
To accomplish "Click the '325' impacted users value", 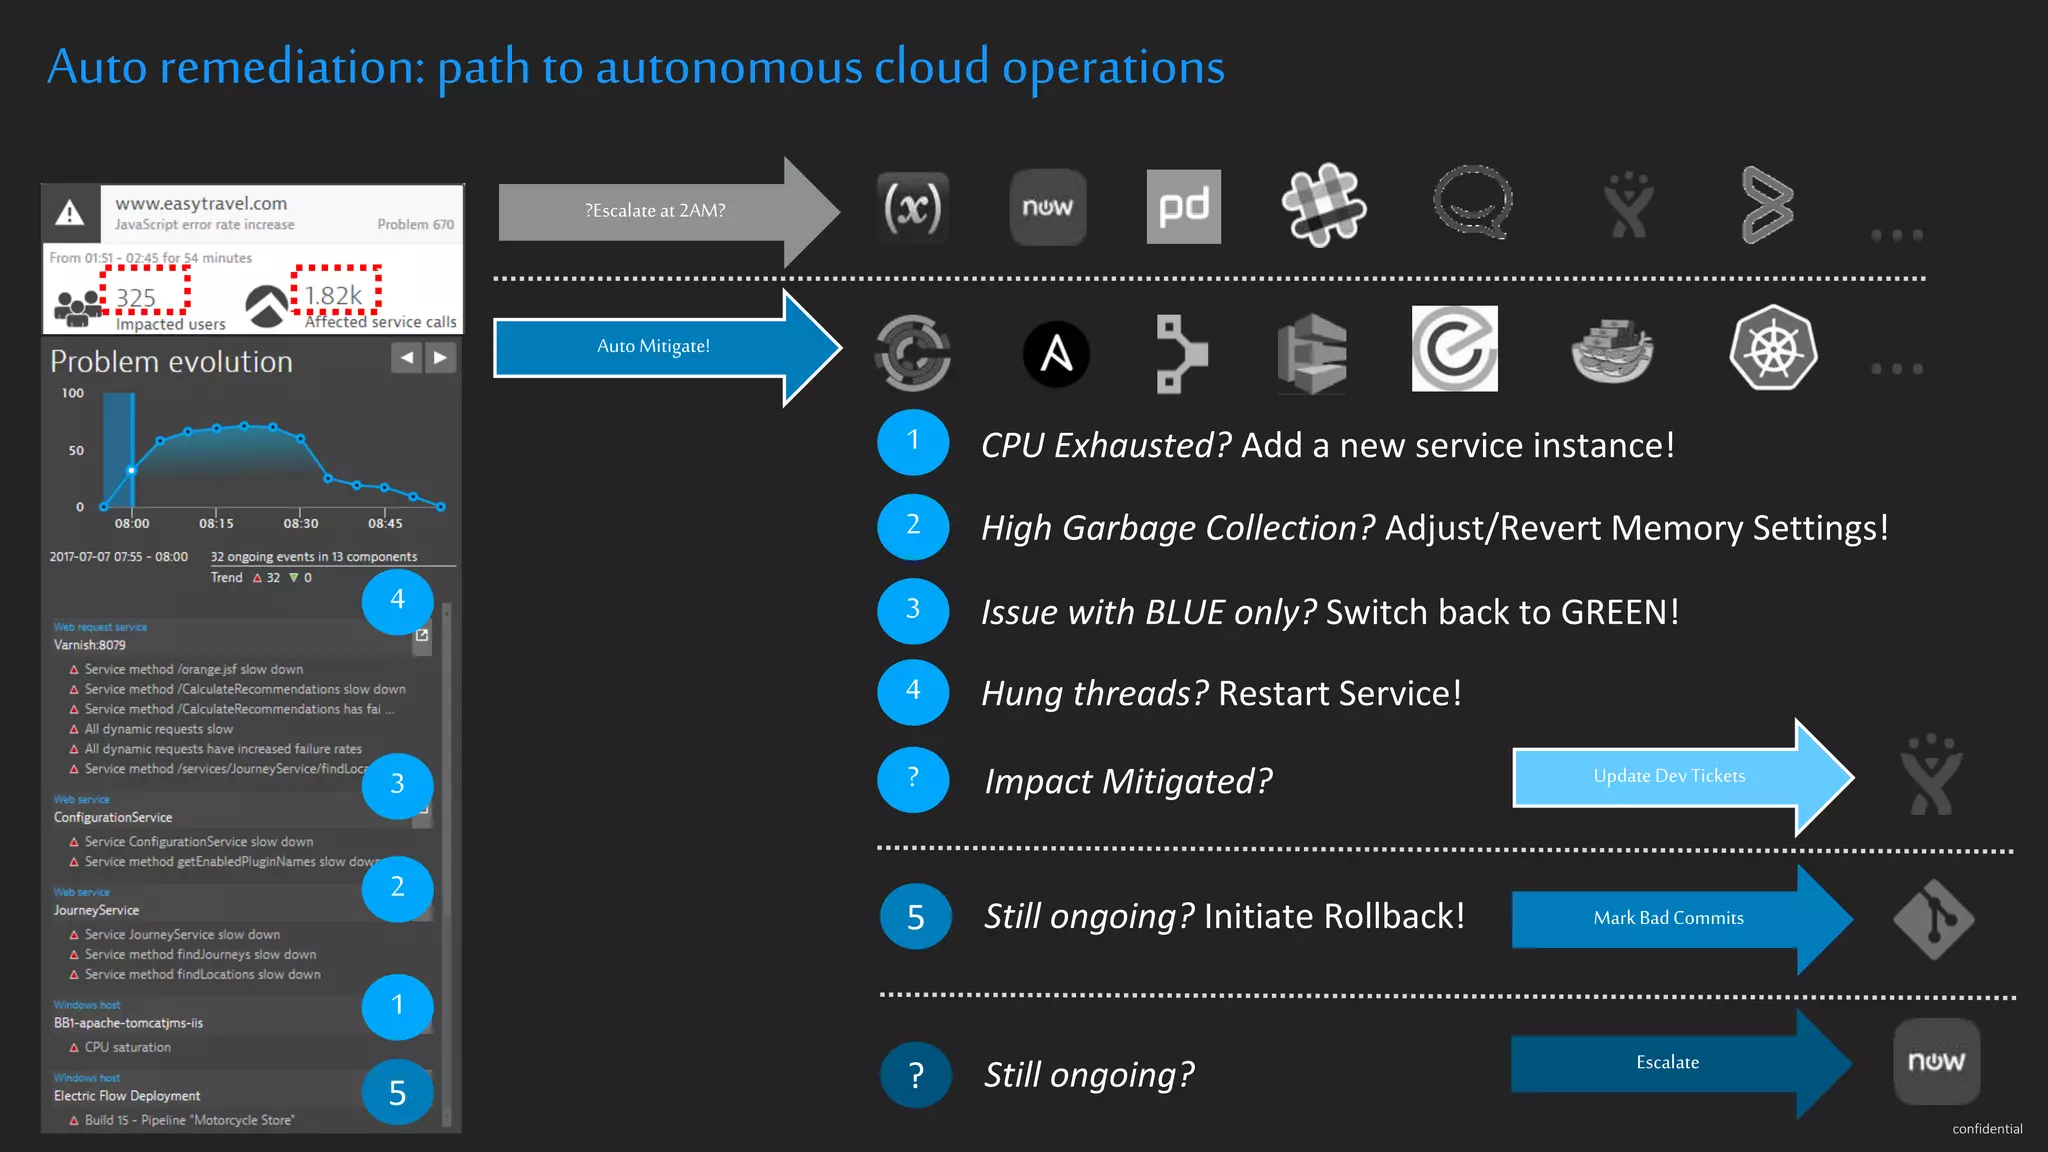I will pos(136,298).
